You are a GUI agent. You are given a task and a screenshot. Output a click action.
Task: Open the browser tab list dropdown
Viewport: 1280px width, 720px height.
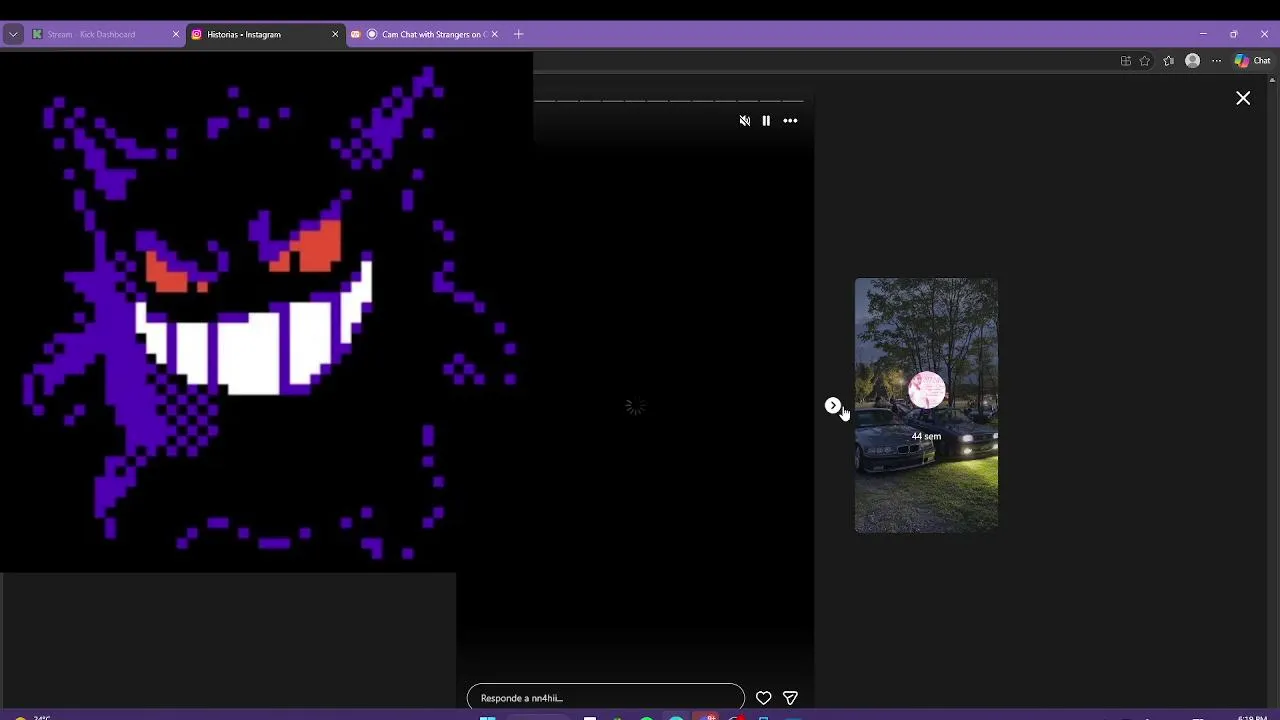click(13, 34)
